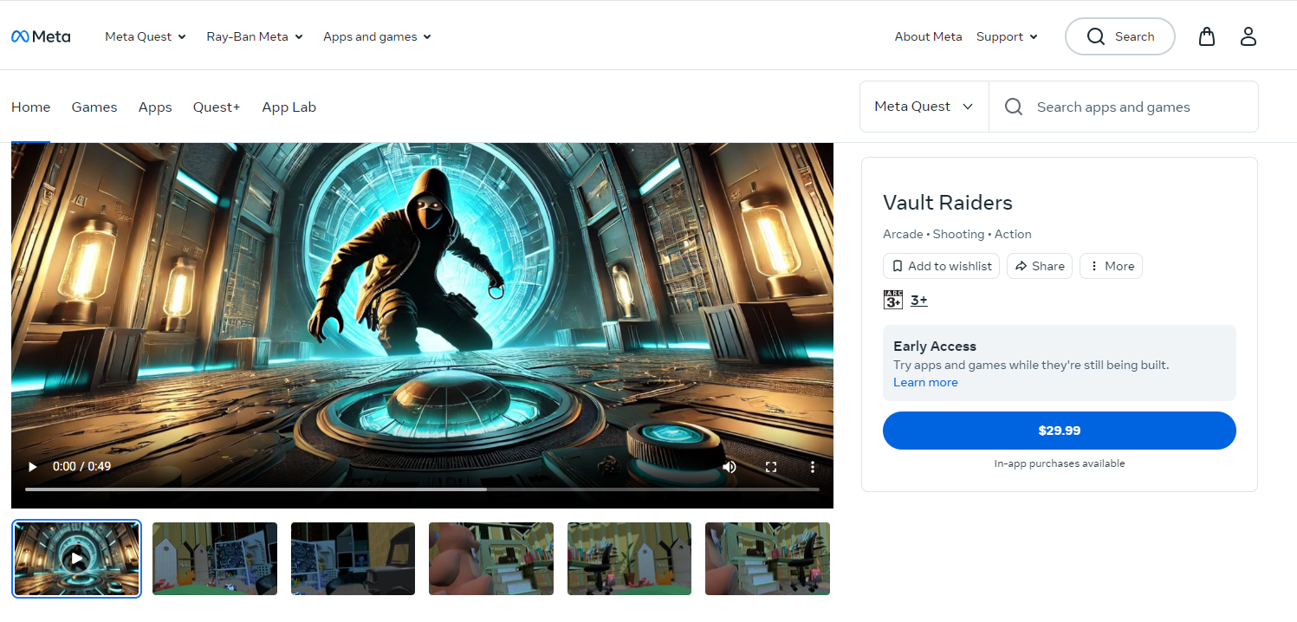Expand the Ray-Ban Meta dropdown
Image resolution: width=1297 pixels, height=622 pixels.
(254, 37)
